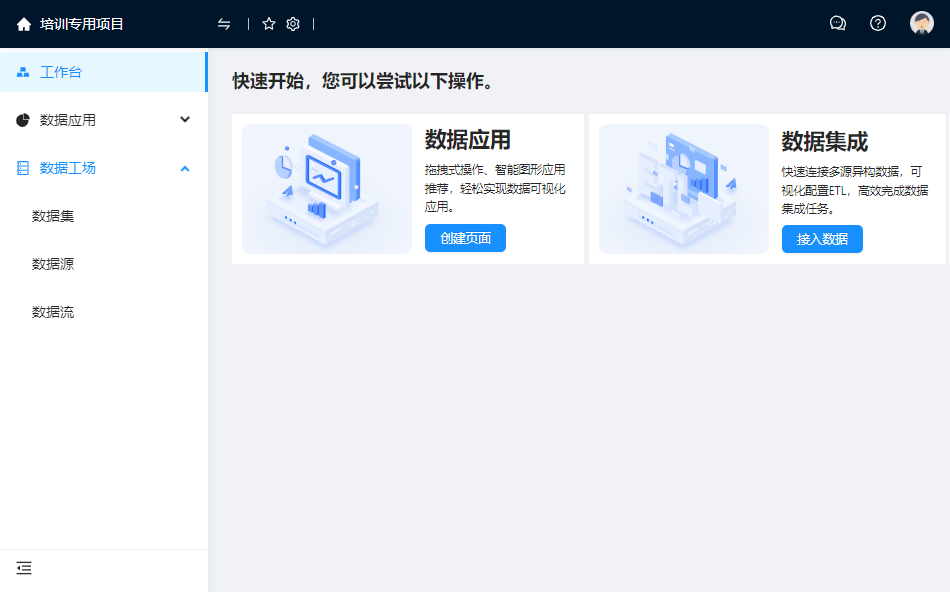Click the 工作台 workbench icon
The height and width of the screenshot is (592, 950).
[23, 72]
